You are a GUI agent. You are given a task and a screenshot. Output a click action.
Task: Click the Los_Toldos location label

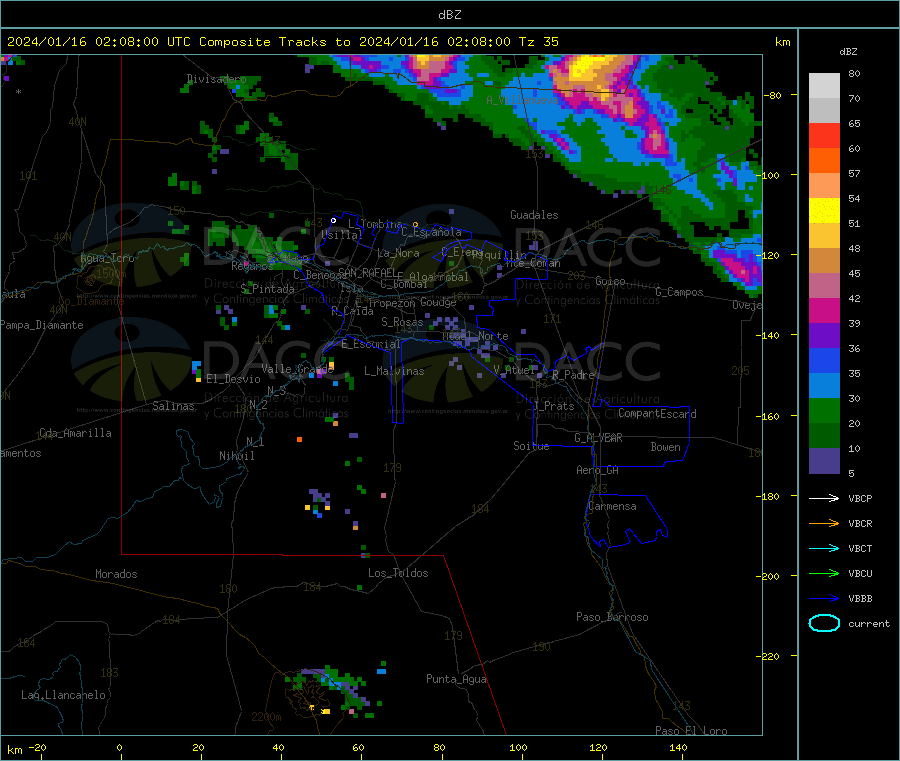(398, 573)
